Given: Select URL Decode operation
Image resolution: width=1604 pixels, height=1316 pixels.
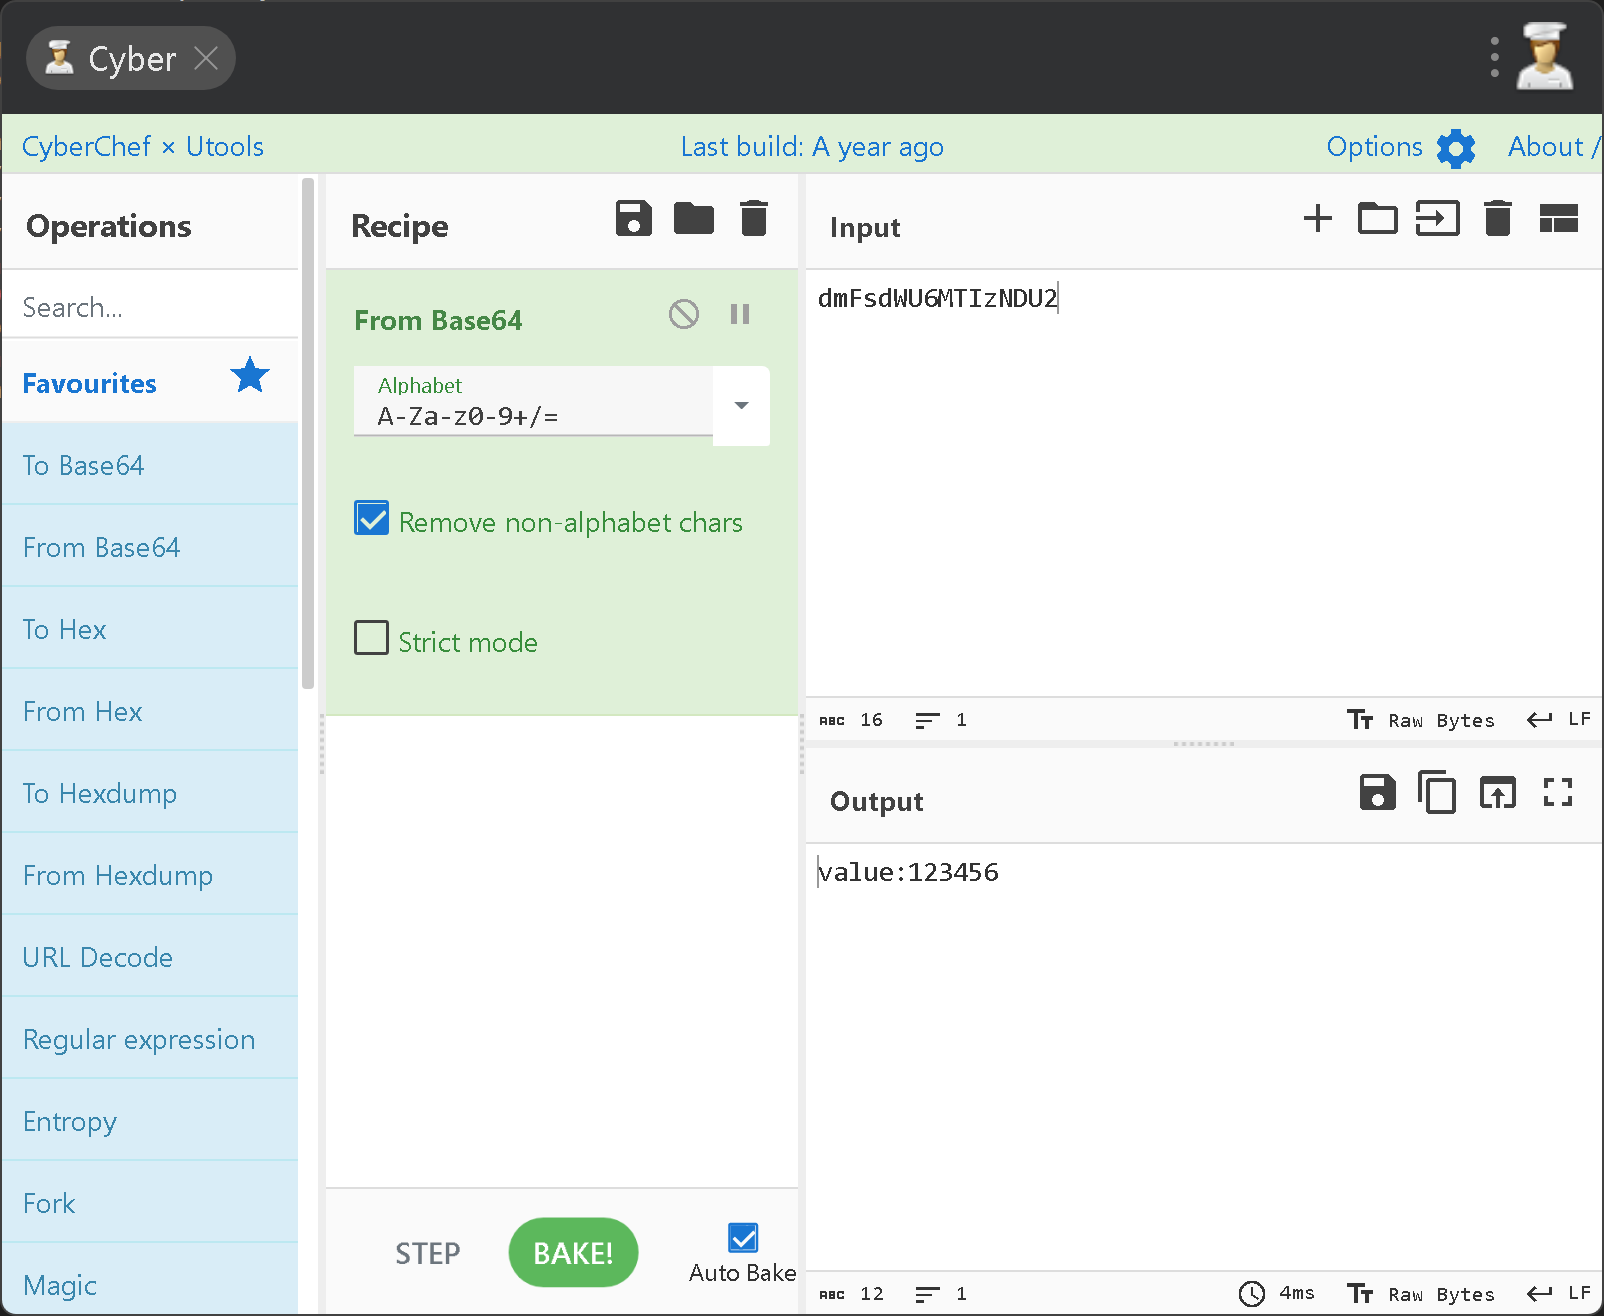Looking at the screenshot, I should pos(150,957).
